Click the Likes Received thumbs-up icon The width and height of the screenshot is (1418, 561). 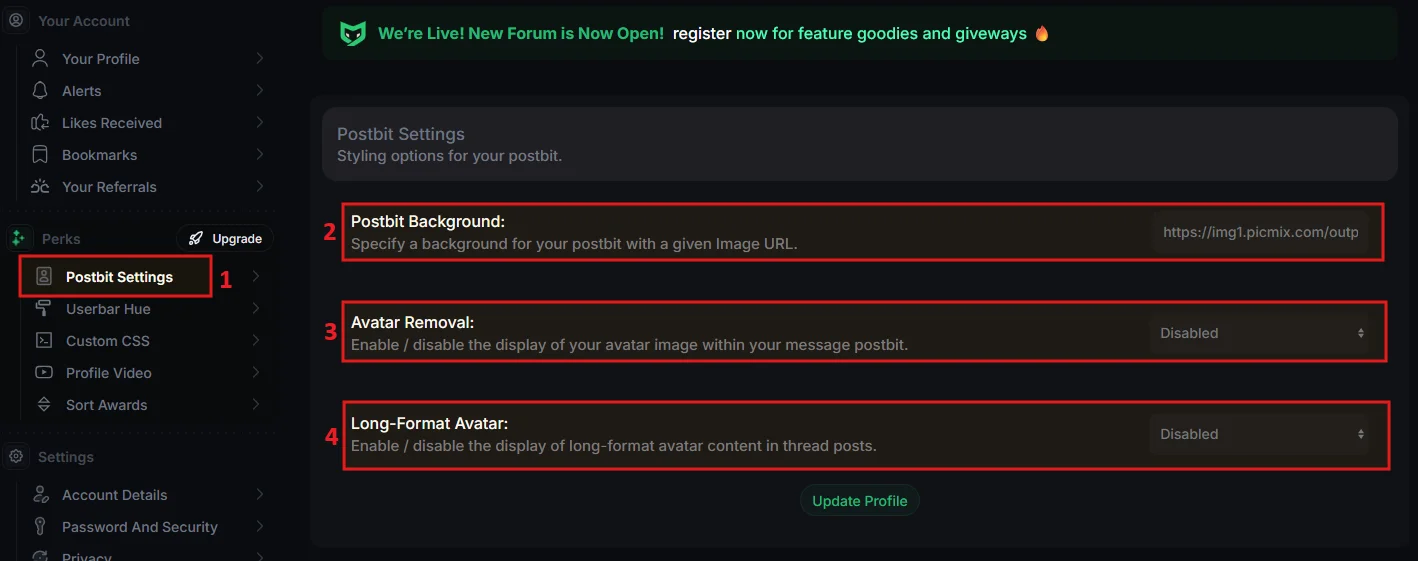(x=40, y=122)
